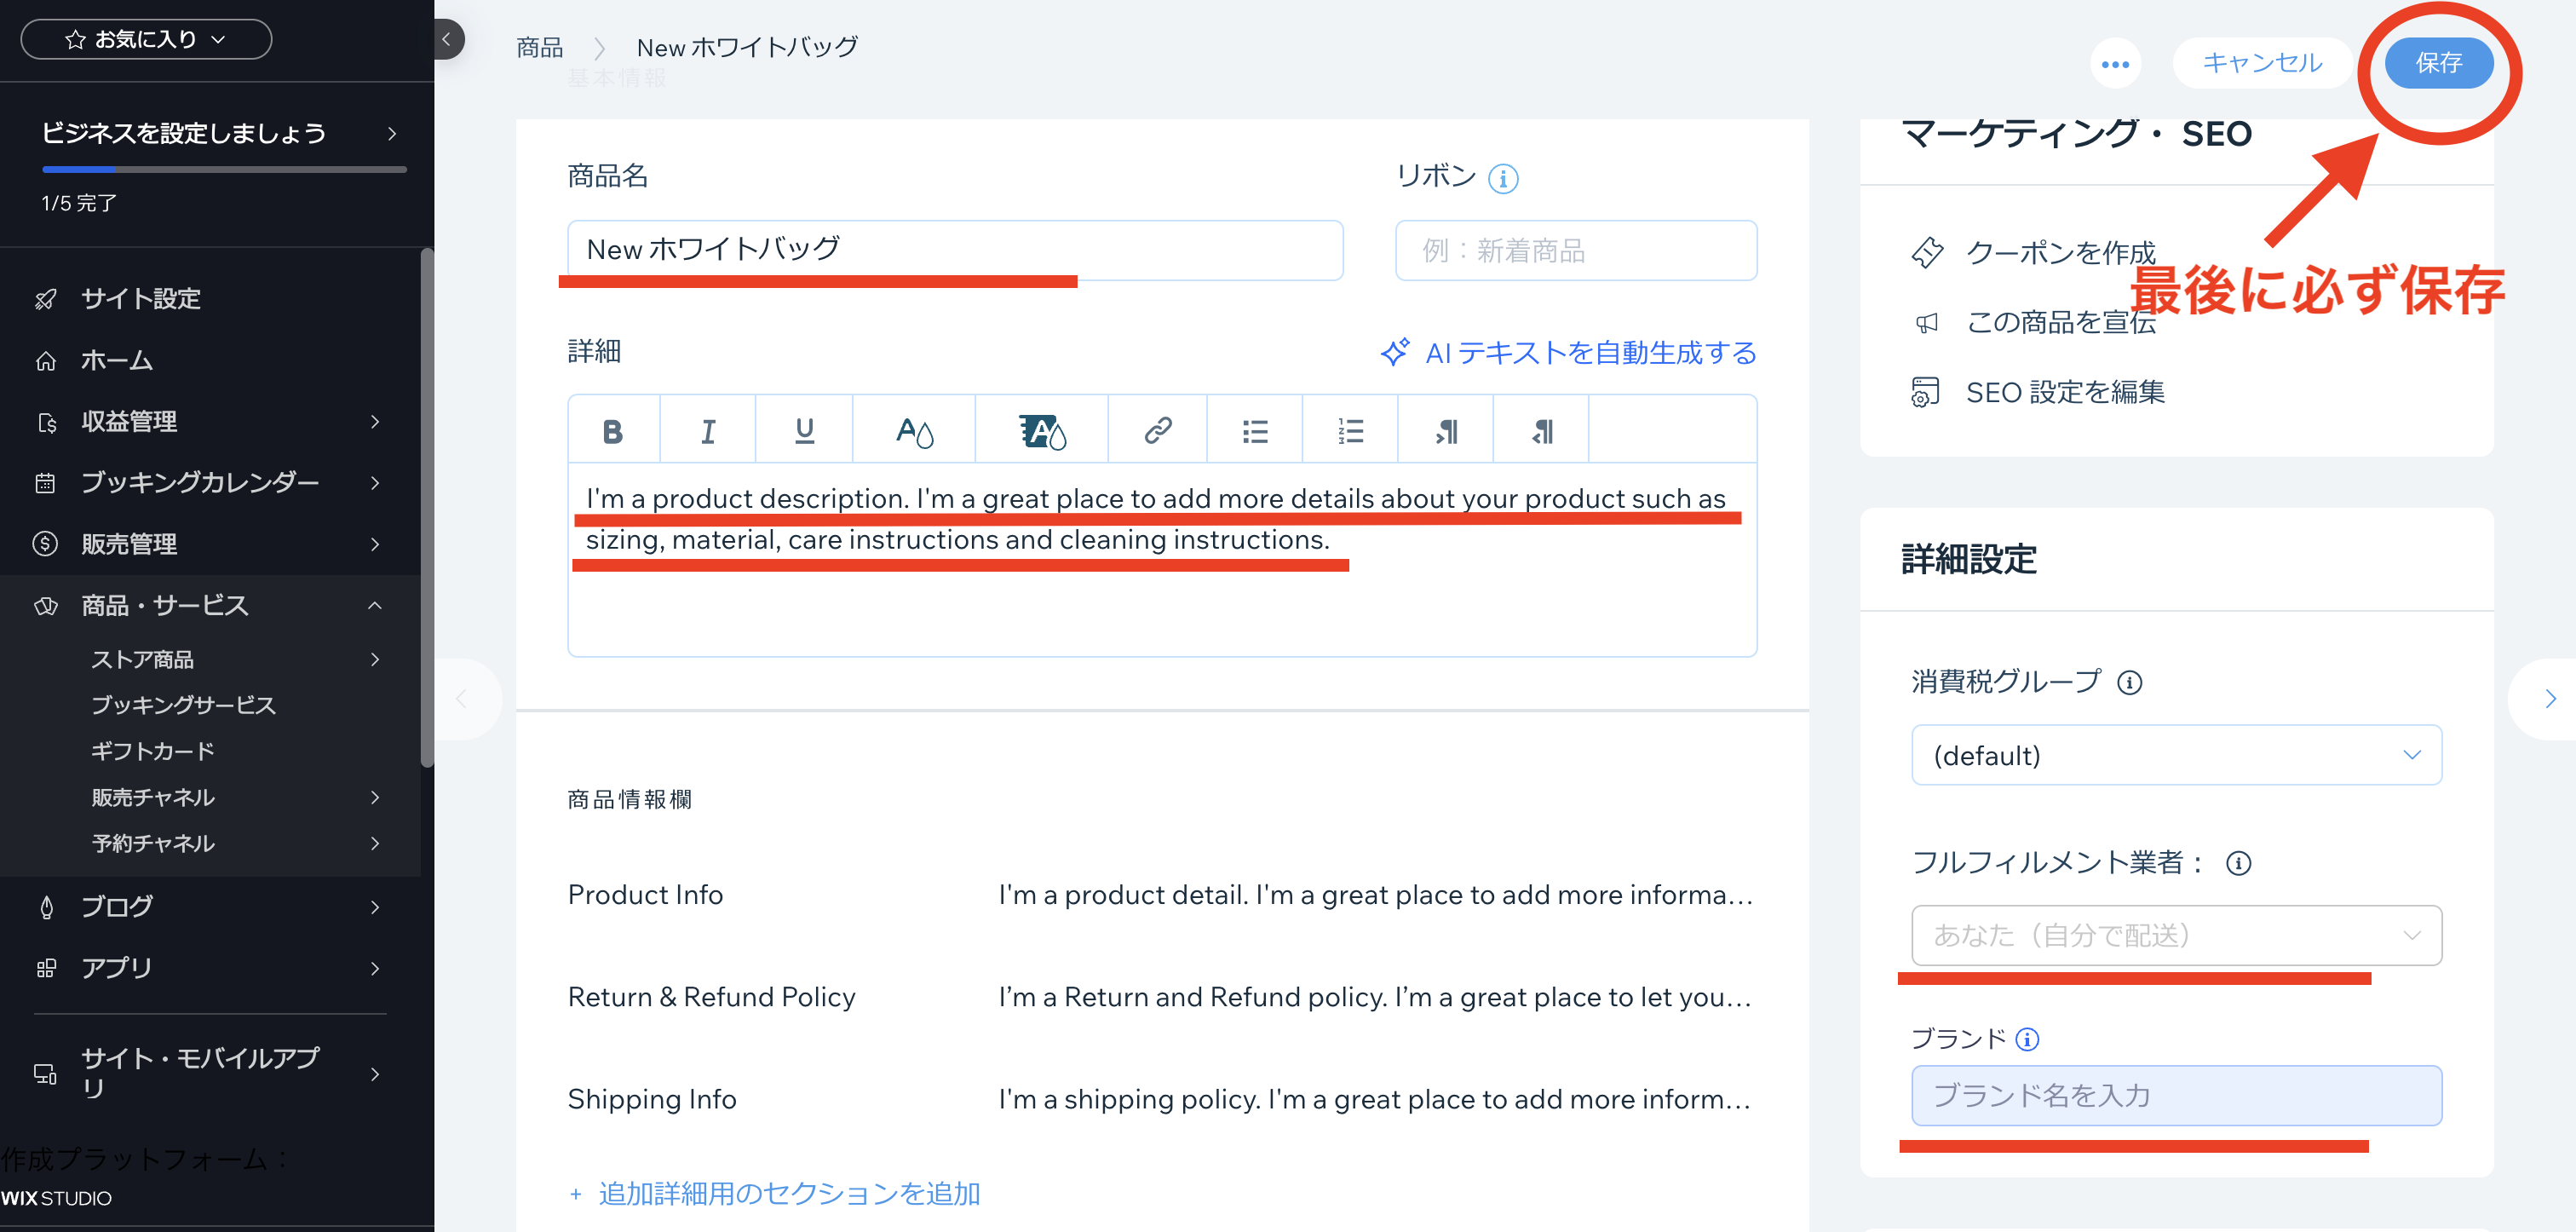Click the フルフィルメント業者 info icon

(2238, 863)
